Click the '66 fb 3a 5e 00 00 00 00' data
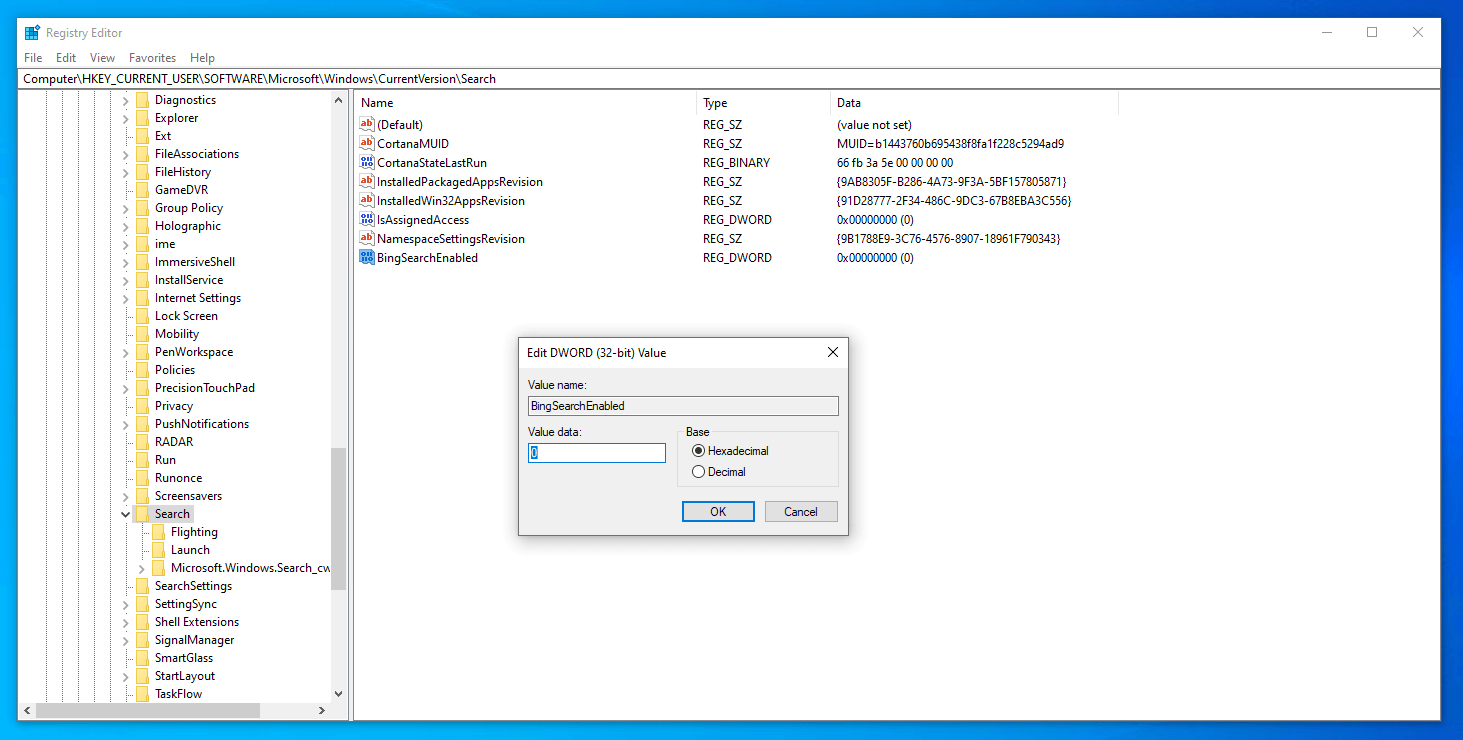The width and height of the screenshot is (1463, 740). pos(895,163)
